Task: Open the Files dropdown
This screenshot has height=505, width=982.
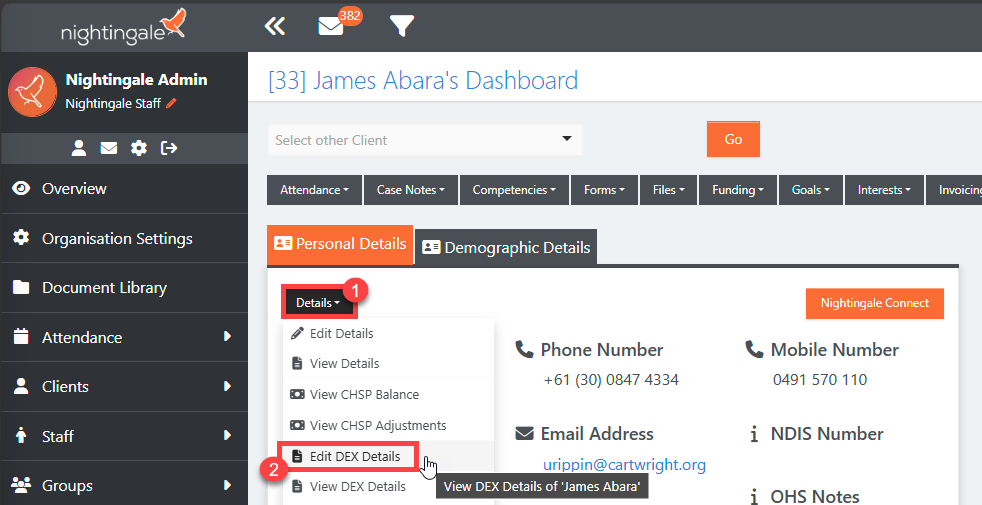Action: 668,190
